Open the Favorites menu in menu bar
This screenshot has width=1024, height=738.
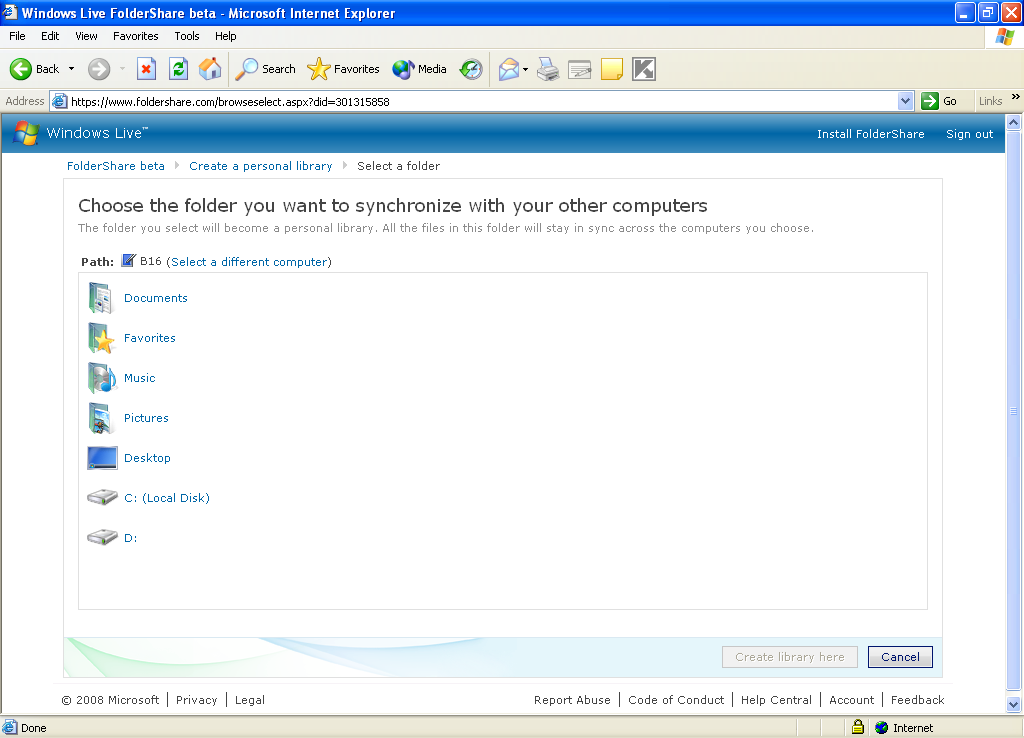136,36
